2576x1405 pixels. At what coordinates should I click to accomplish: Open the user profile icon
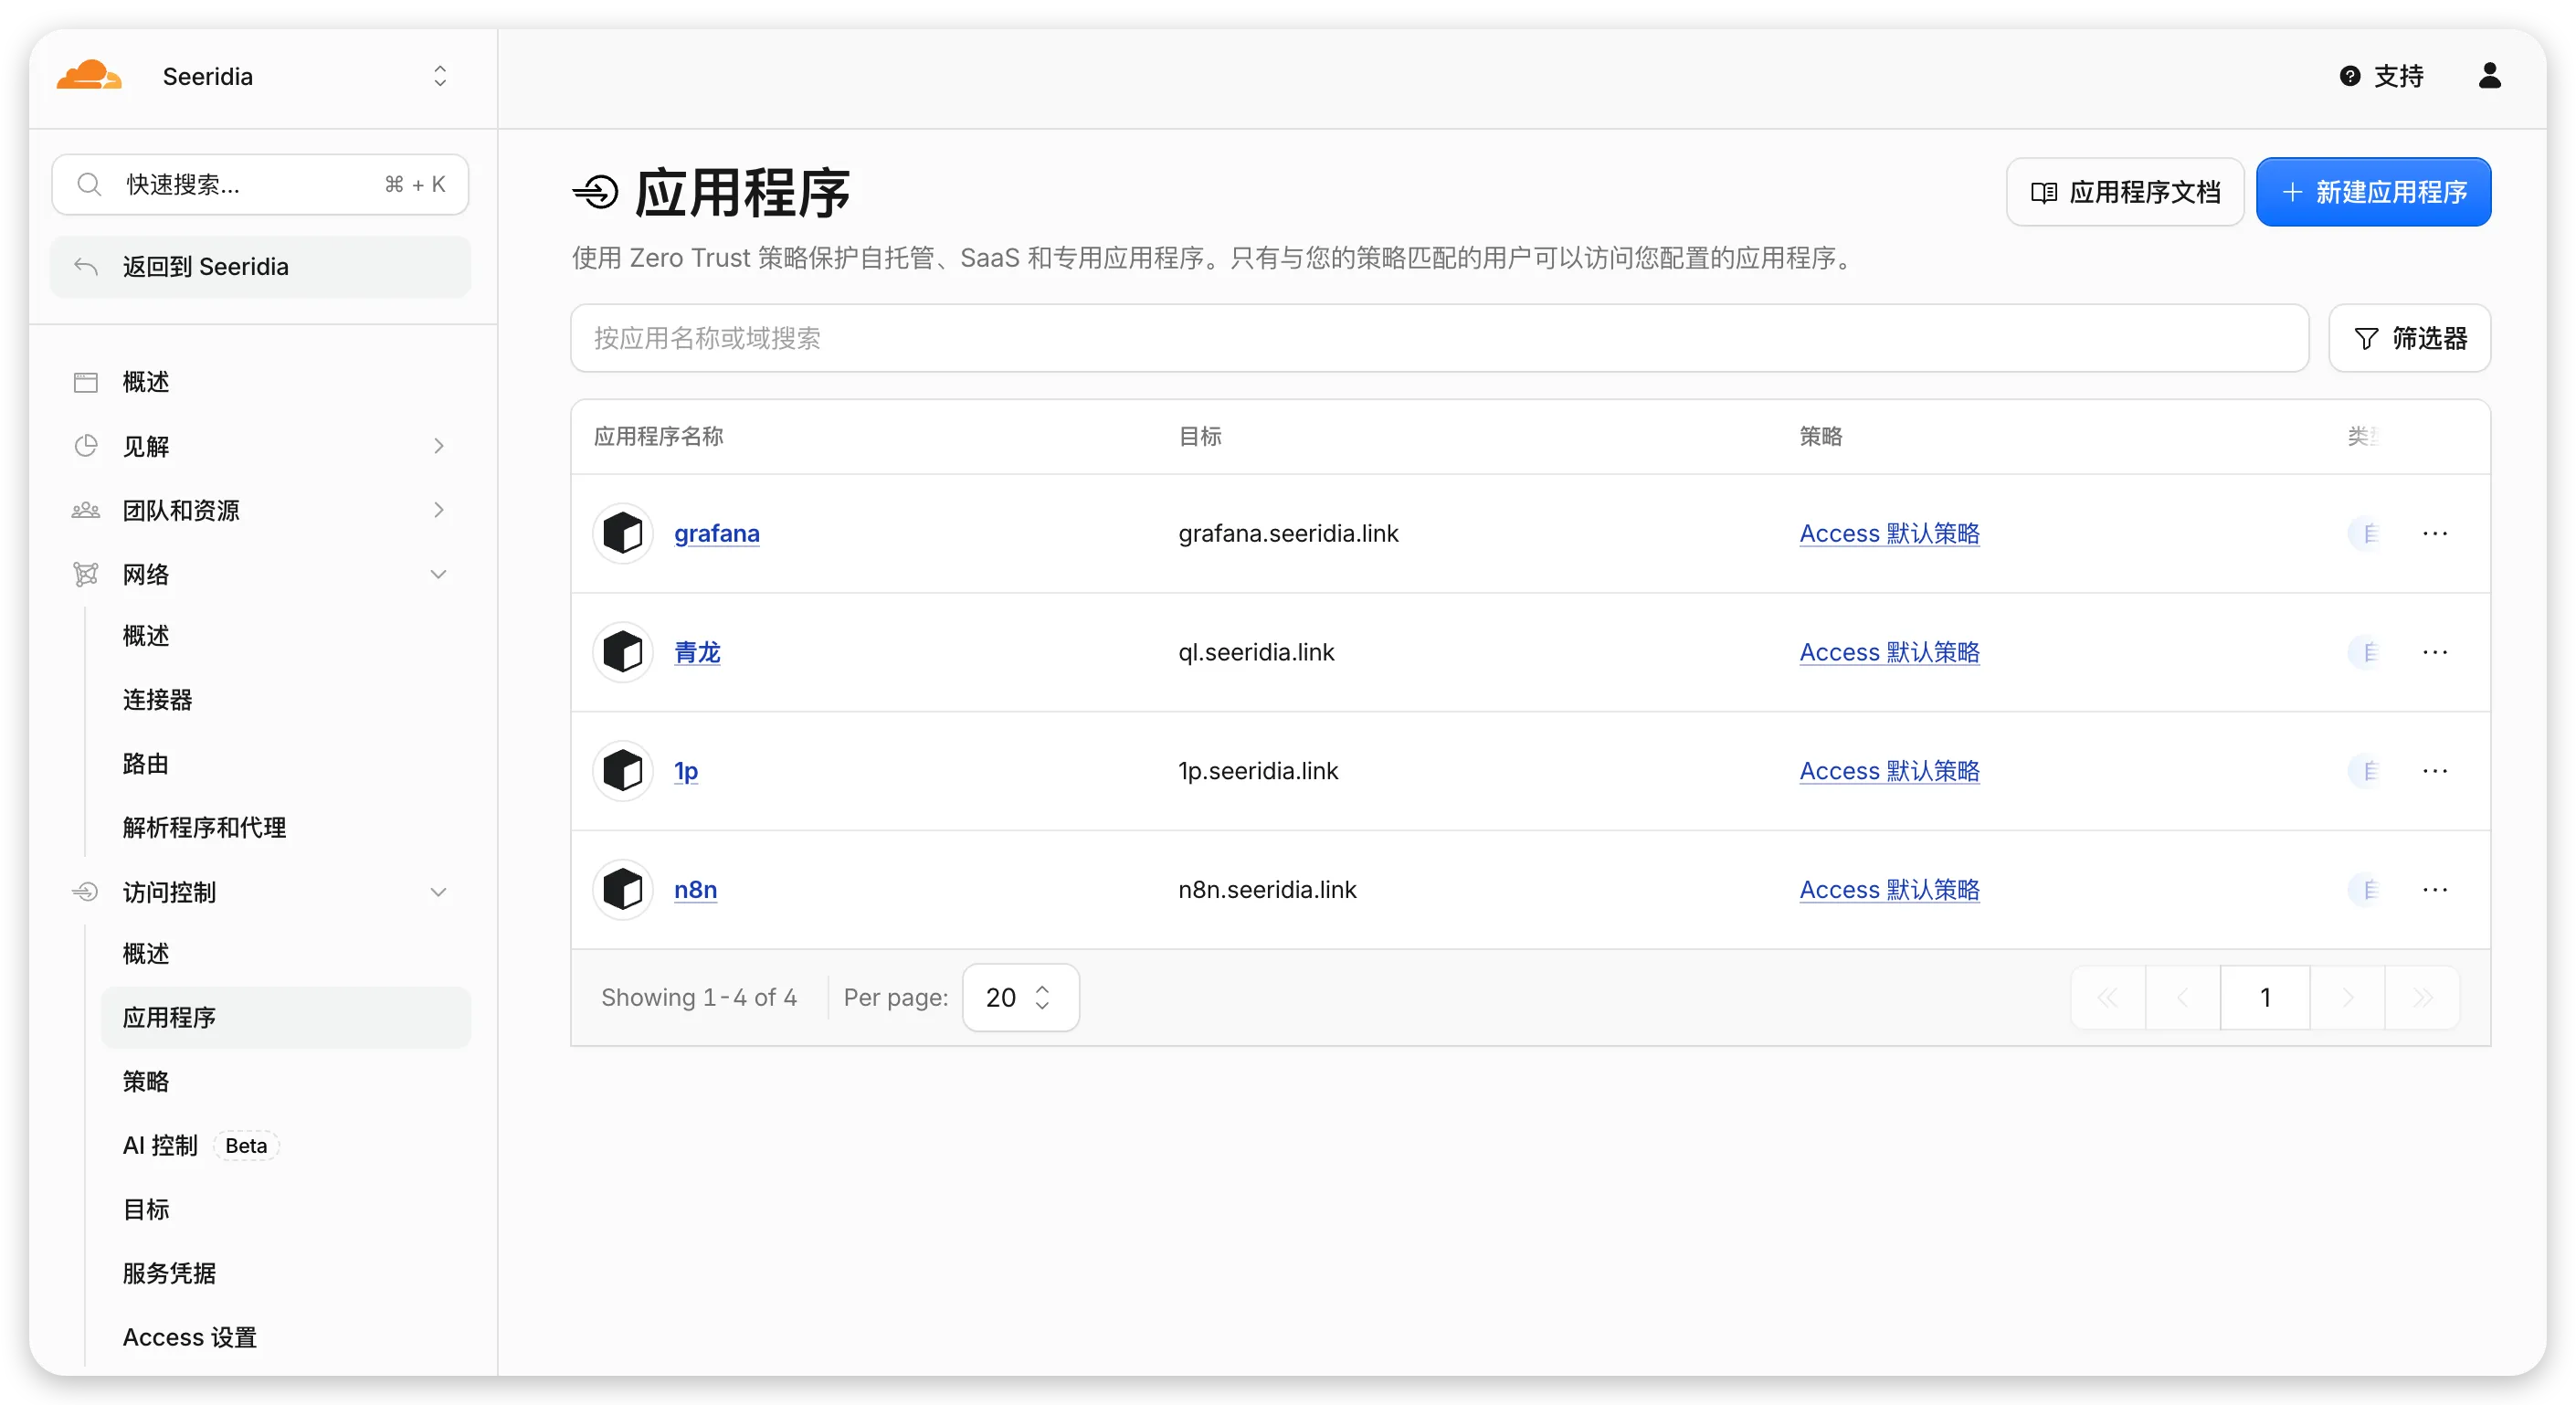click(x=2490, y=76)
